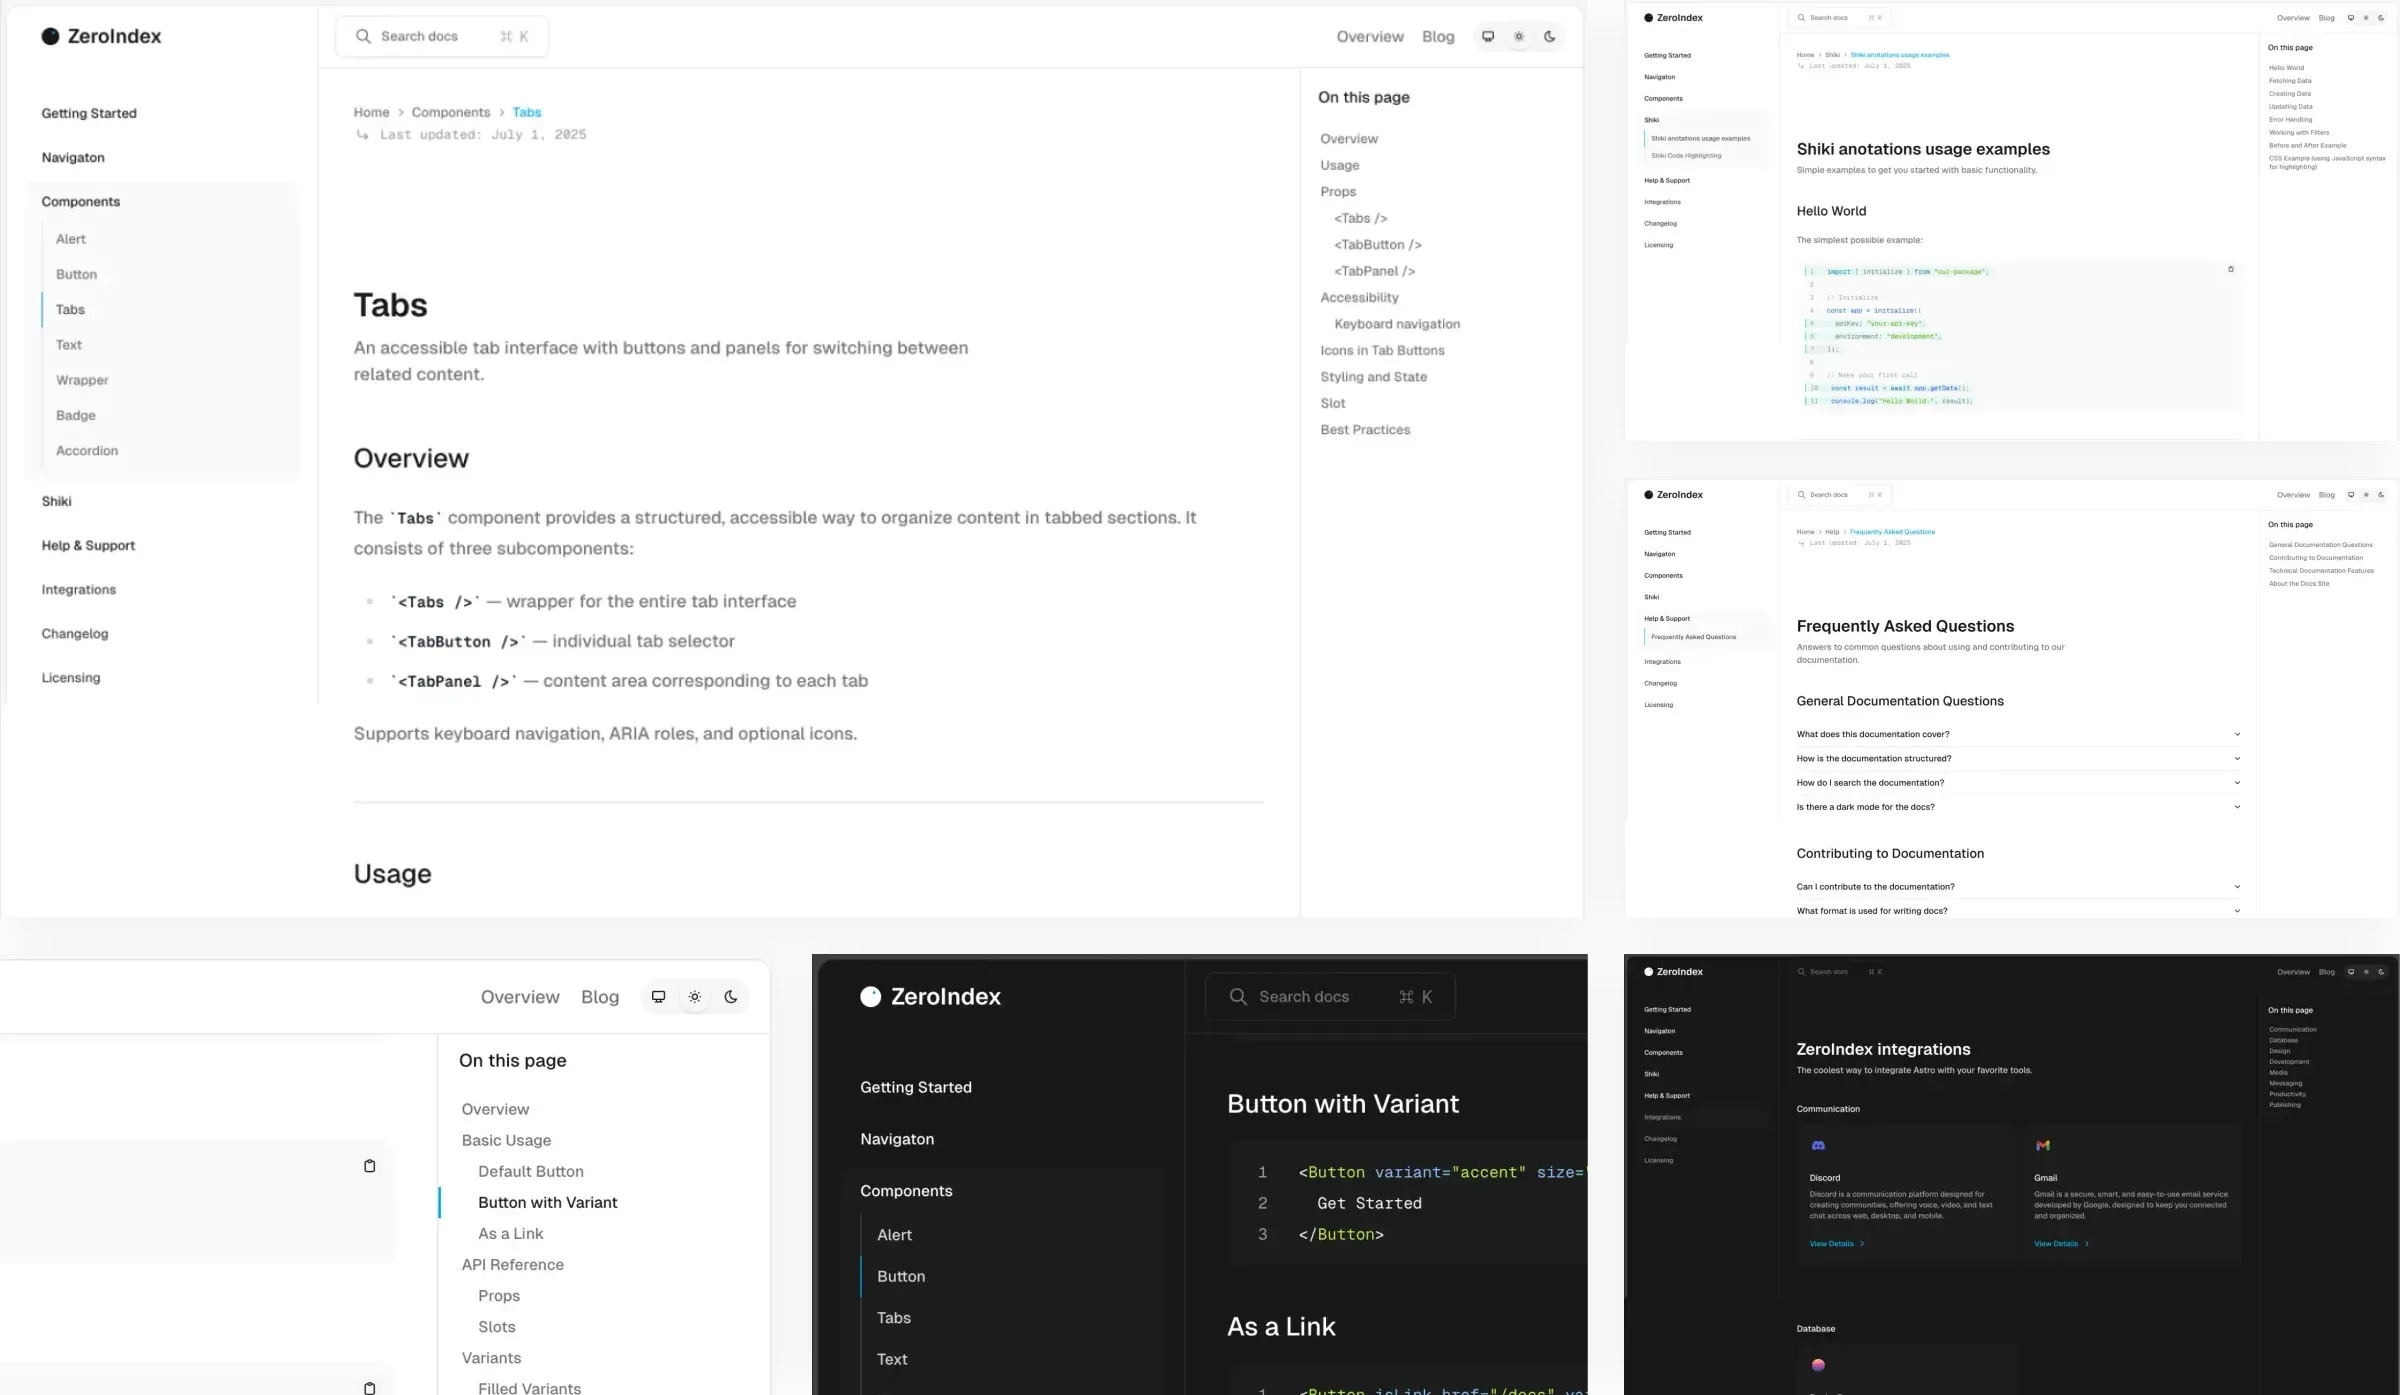
Task: Expand 'Can I contribute to the documentation?'
Action: 2018,887
